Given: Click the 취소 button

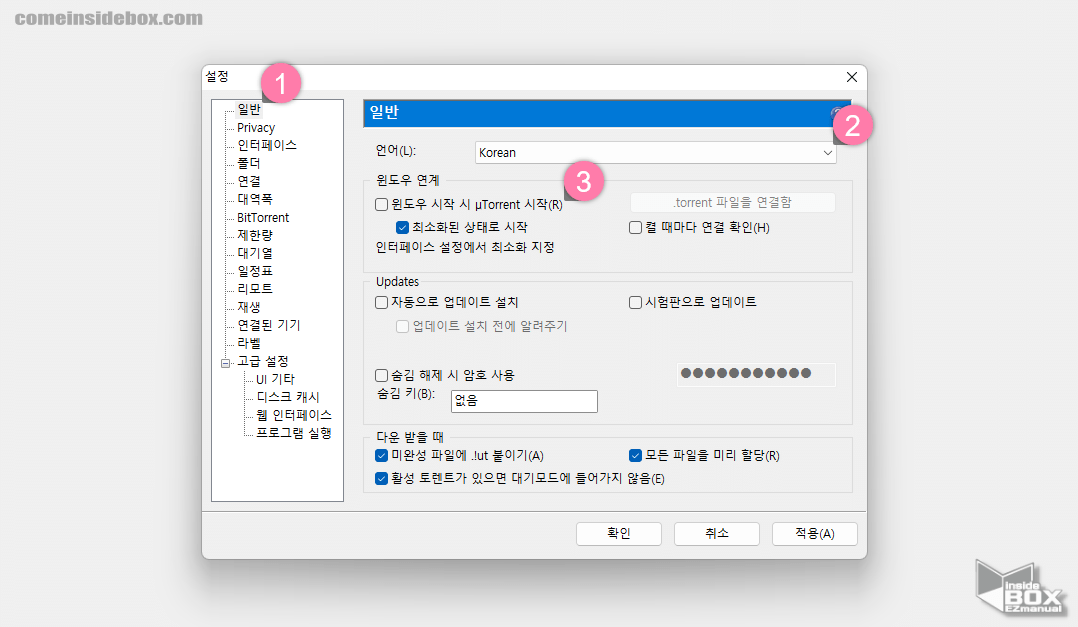Looking at the screenshot, I should click(x=717, y=534).
